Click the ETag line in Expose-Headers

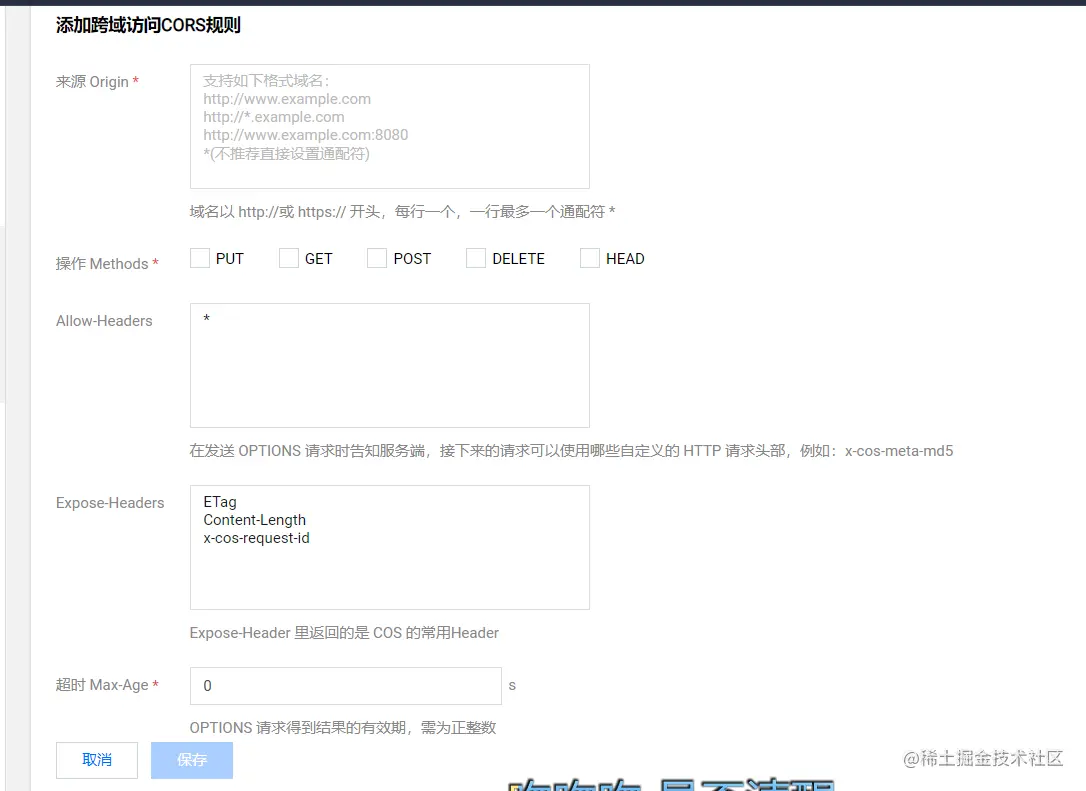[220, 501]
